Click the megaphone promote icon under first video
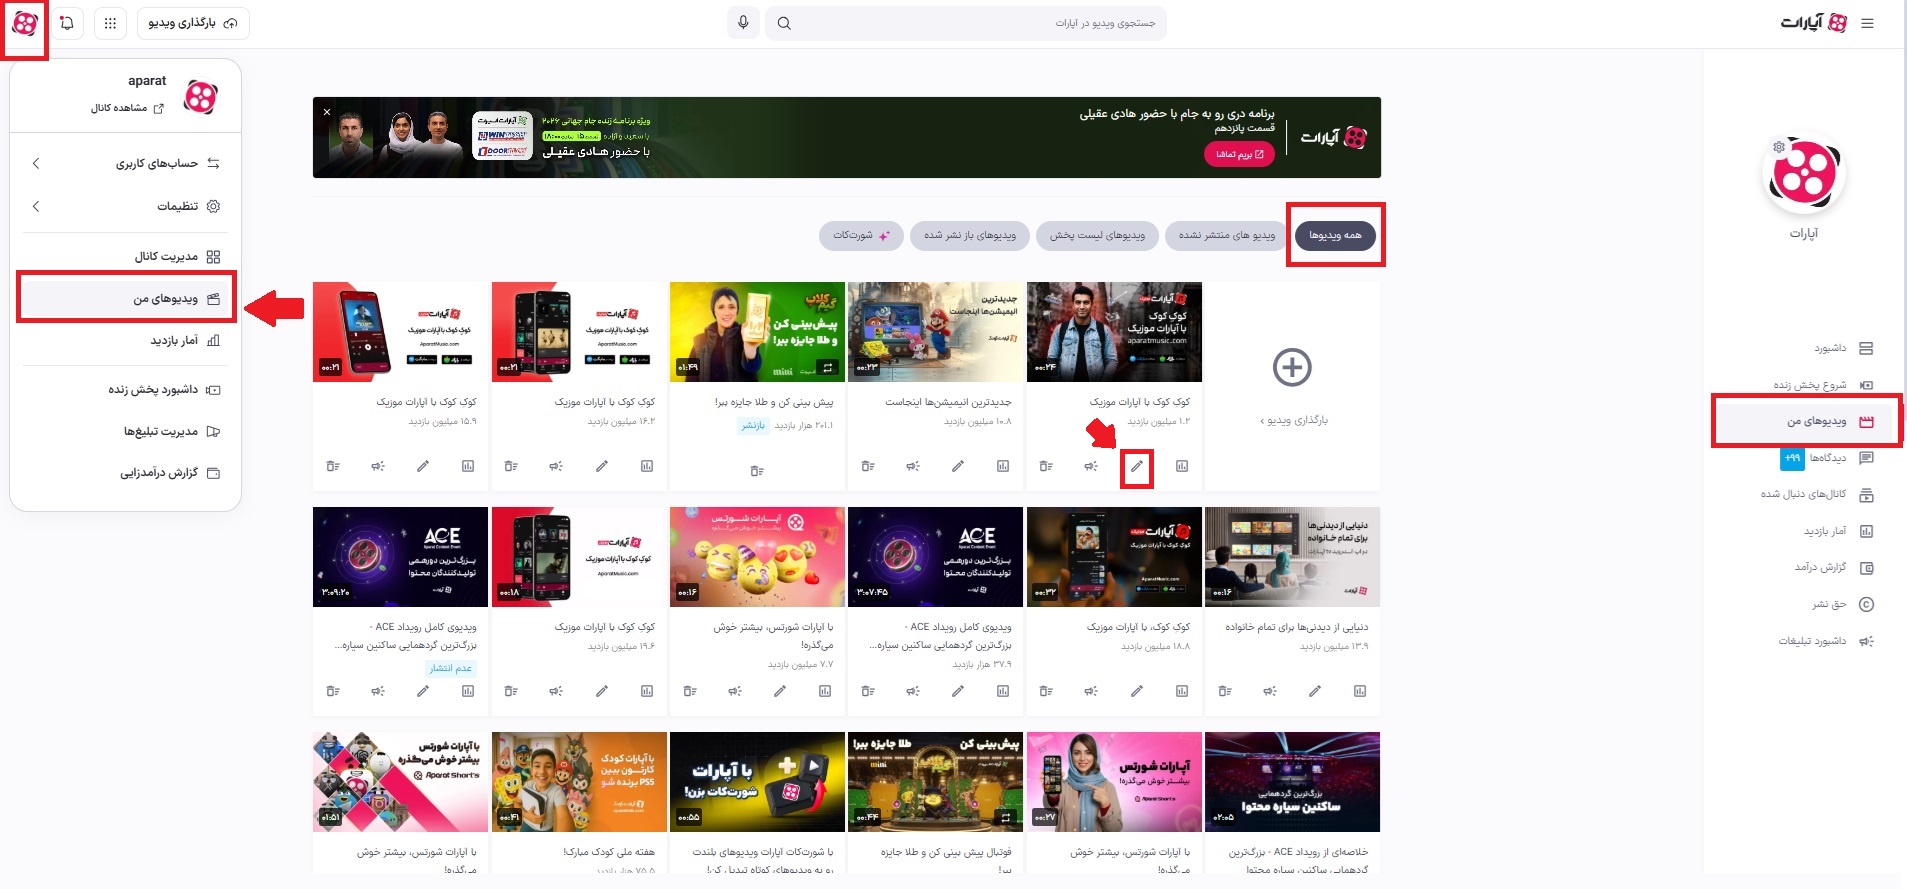 (1091, 466)
